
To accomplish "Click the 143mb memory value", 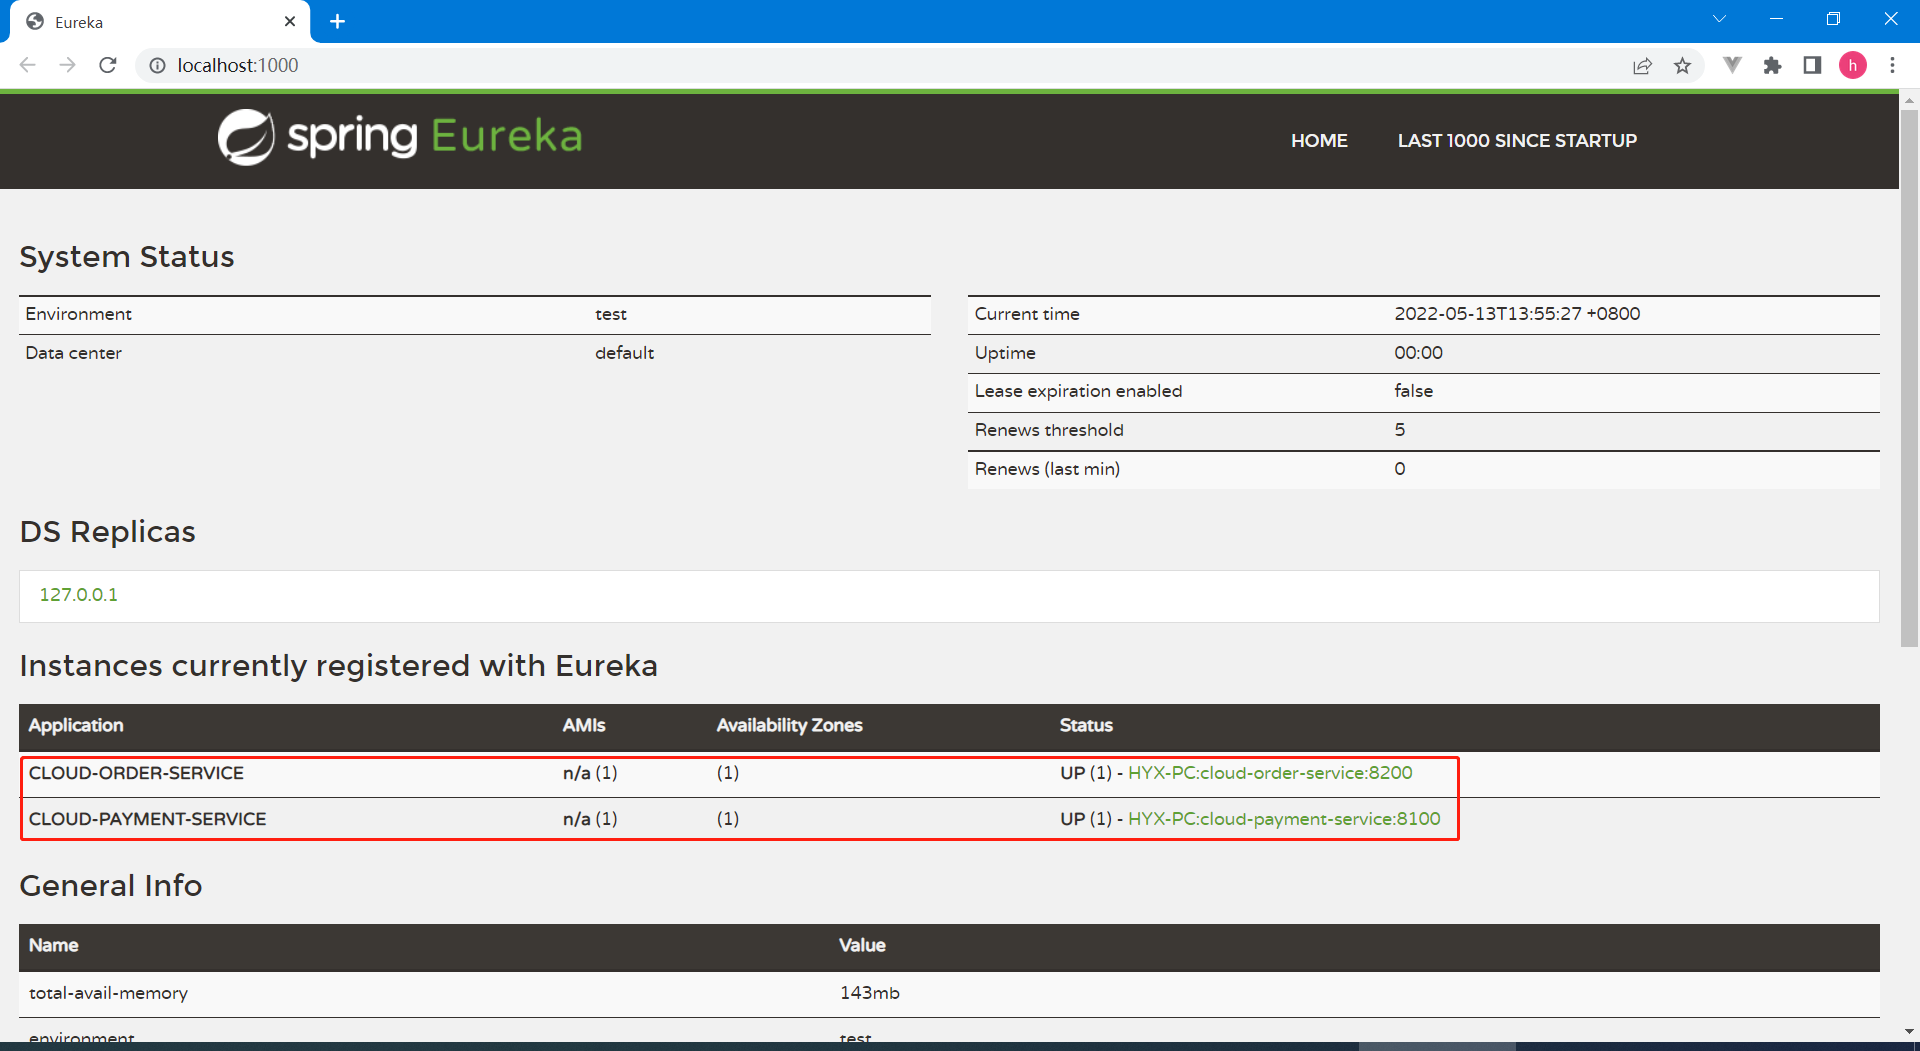I will point(869,993).
